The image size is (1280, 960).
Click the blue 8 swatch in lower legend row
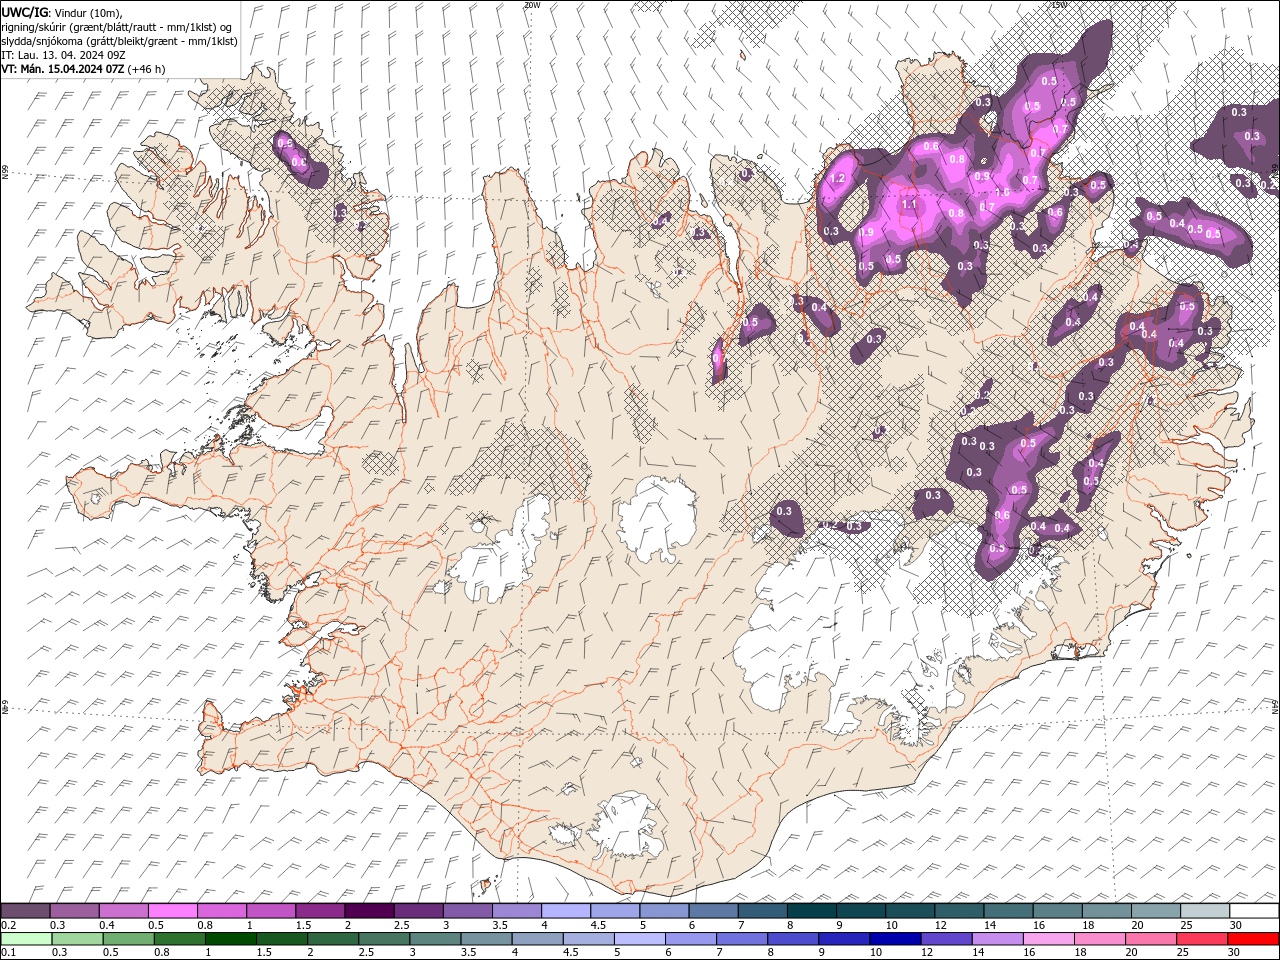point(793,938)
